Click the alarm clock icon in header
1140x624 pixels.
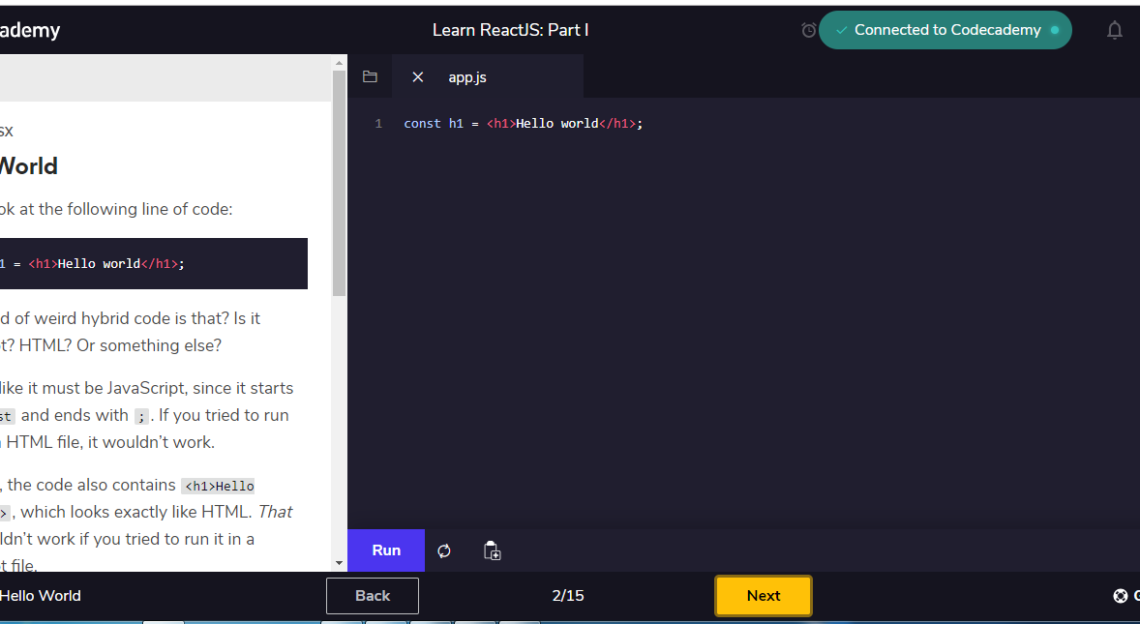click(x=808, y=30)
